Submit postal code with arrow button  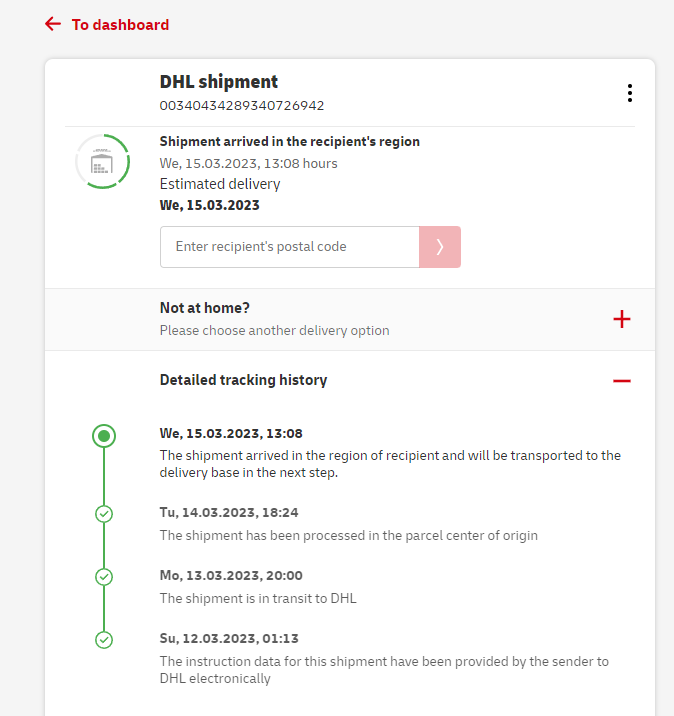440,247
